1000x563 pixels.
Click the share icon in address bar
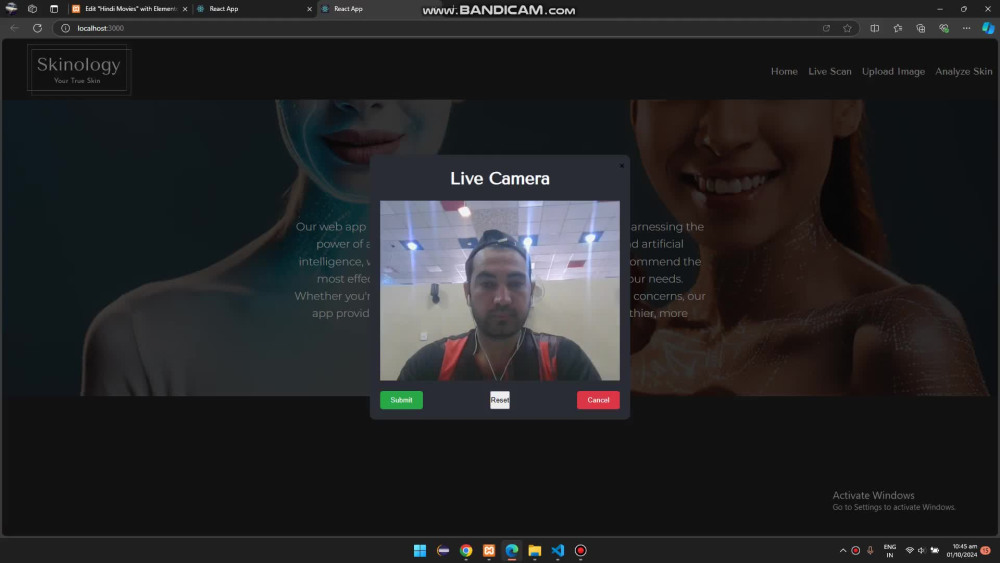(x=826, y=28)
